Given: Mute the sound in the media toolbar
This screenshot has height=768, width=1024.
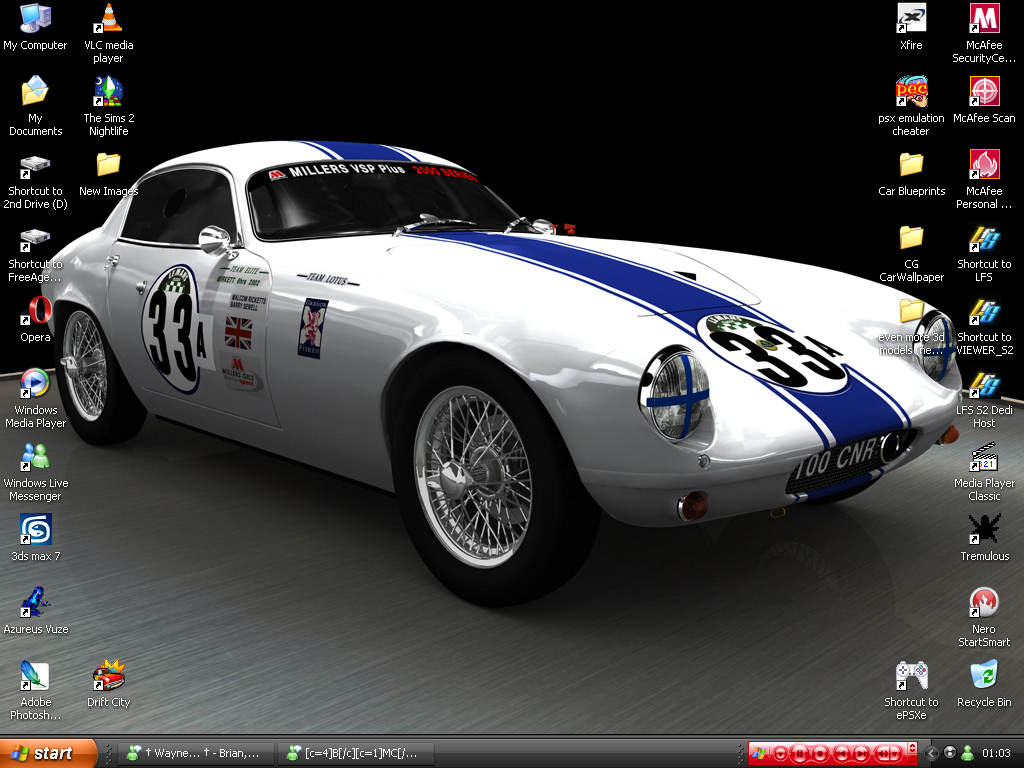Looking at the screenshot, I should (x=882, y=754).
